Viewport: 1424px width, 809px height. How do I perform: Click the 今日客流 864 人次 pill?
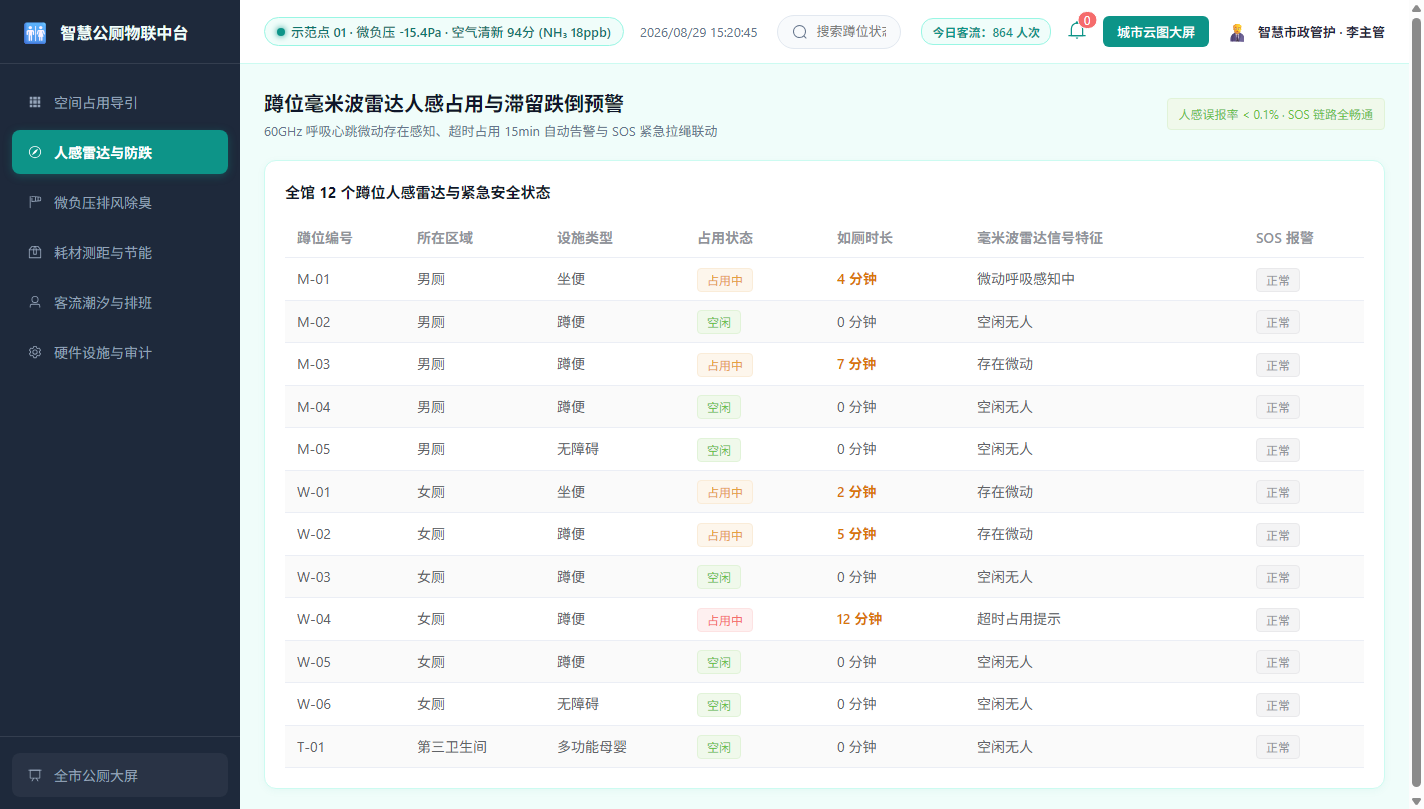pos(985,32)
